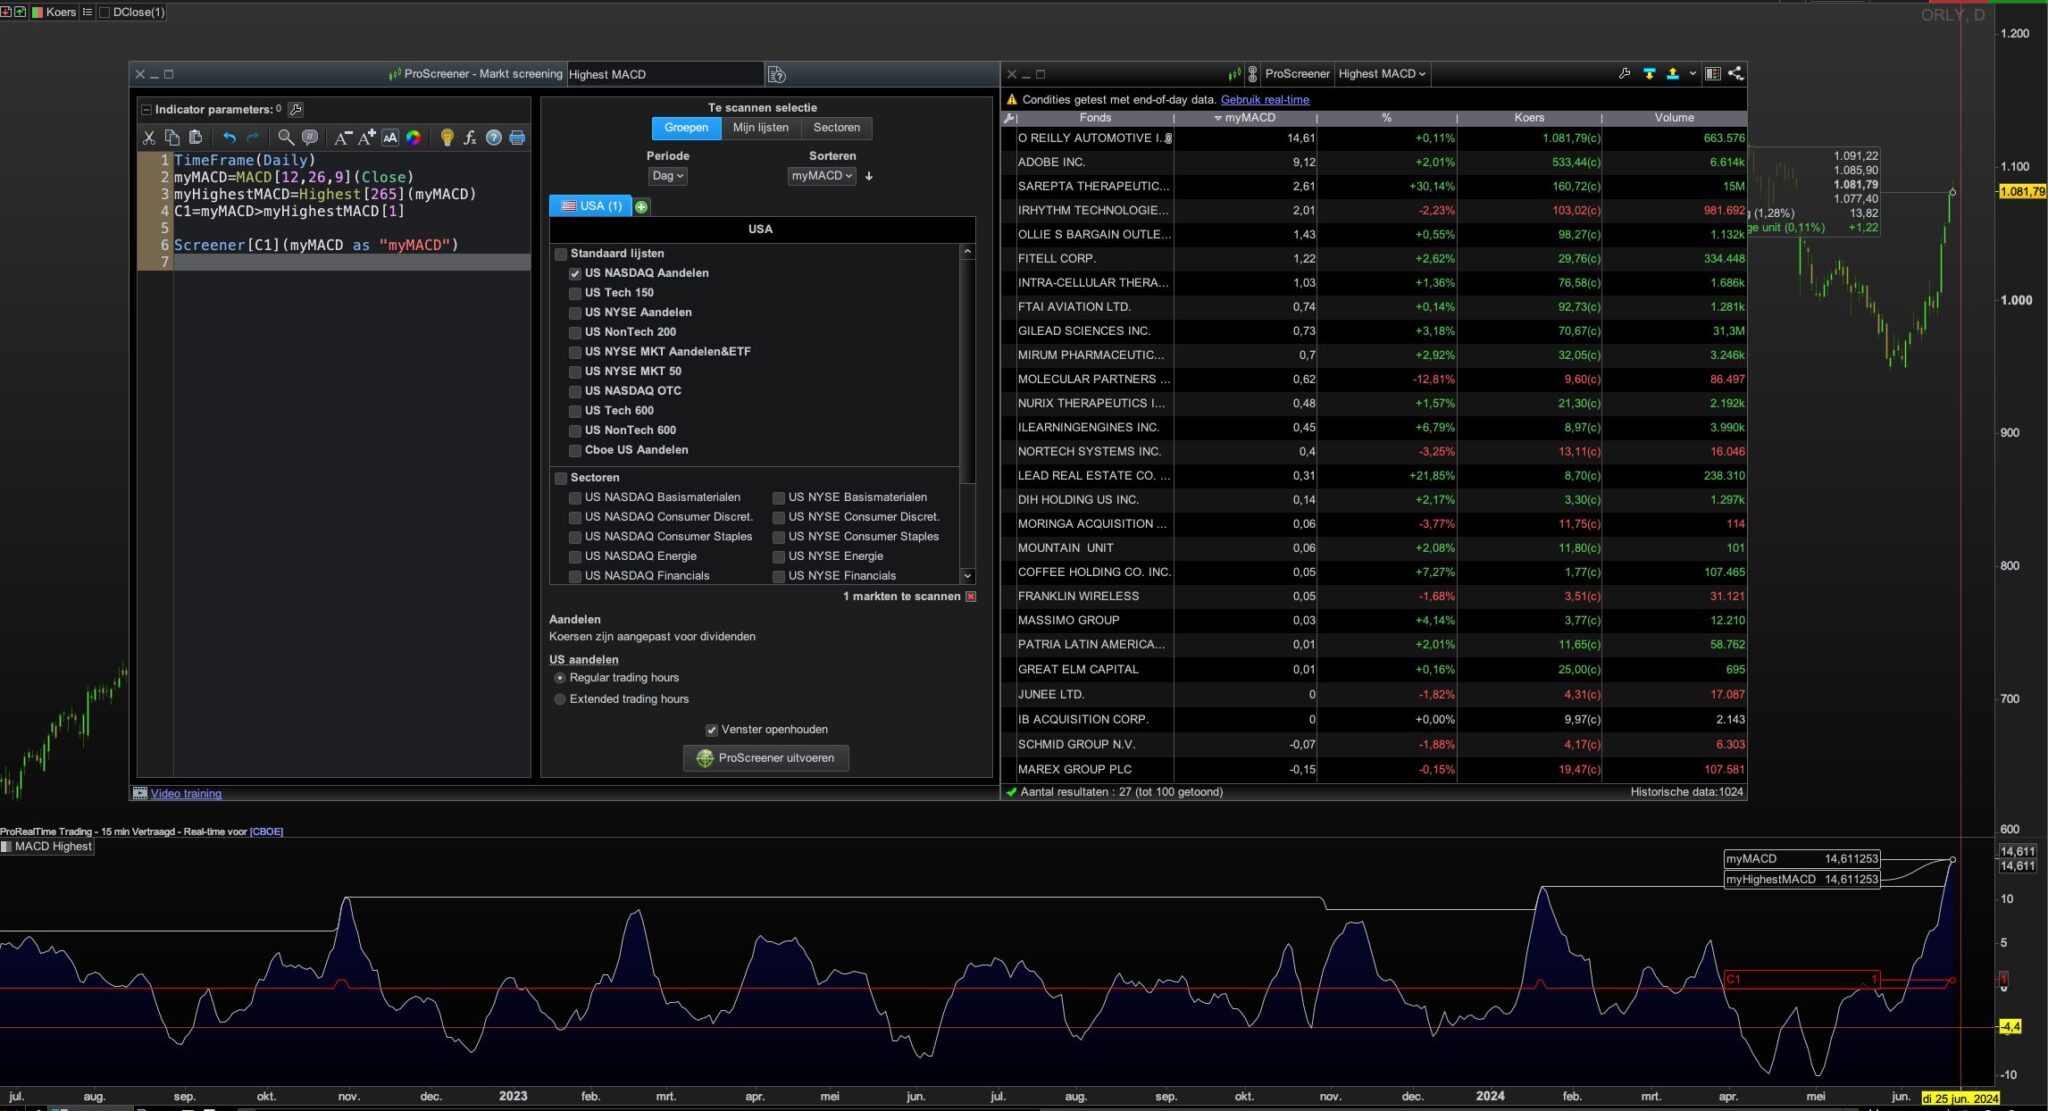Click the print icon in the editor toolbar
This screenshot has height=1111, width=2048.
517,138
